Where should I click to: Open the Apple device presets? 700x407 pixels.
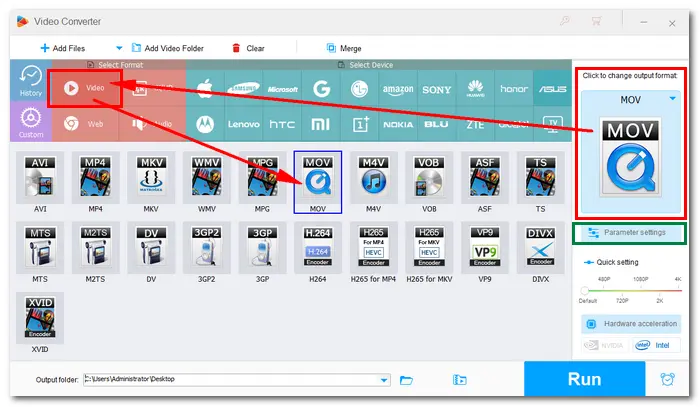205,89
